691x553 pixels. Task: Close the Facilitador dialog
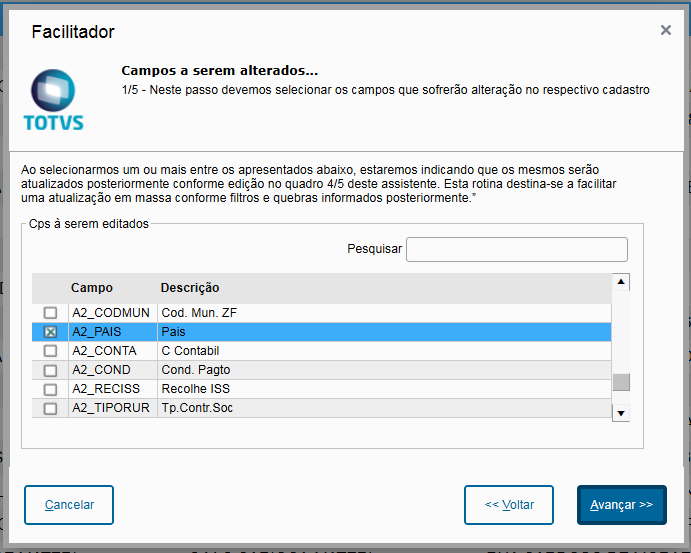pos(665,31)
